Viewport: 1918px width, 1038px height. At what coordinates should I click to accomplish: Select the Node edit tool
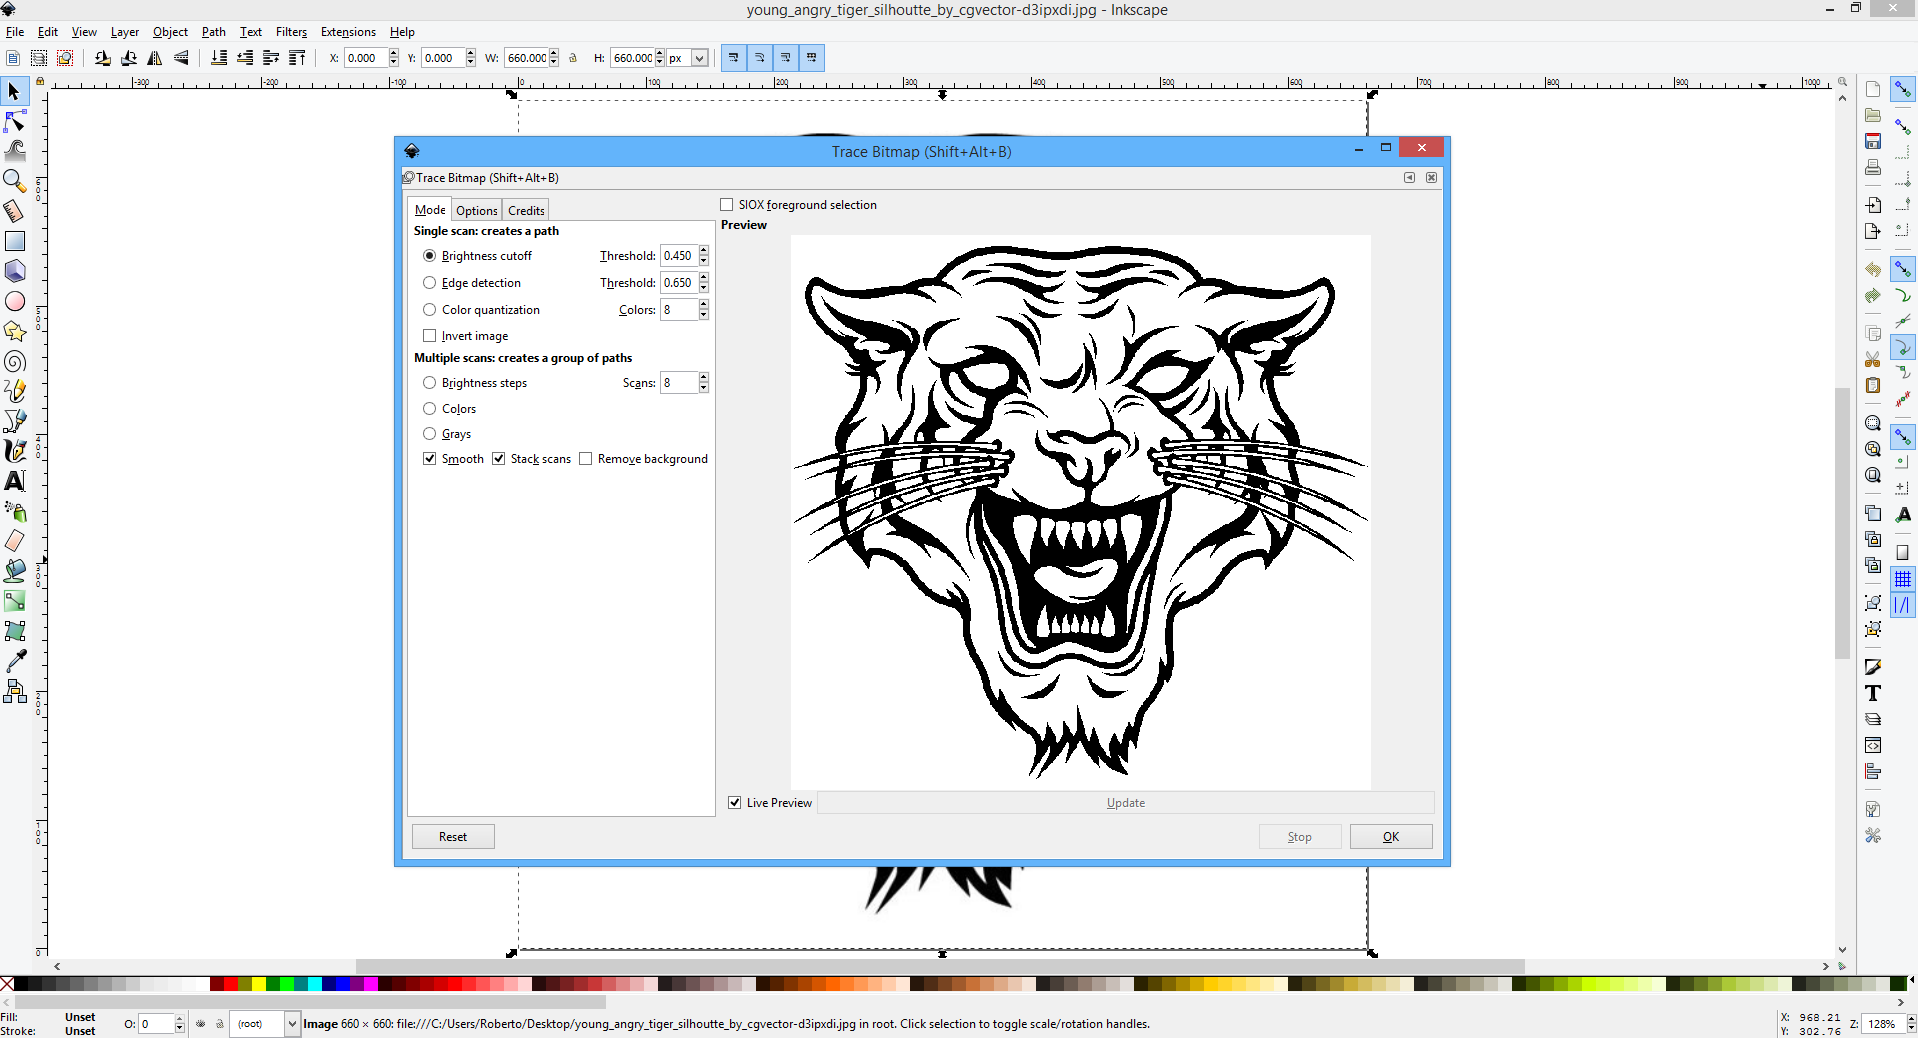(x=14, y=122)
